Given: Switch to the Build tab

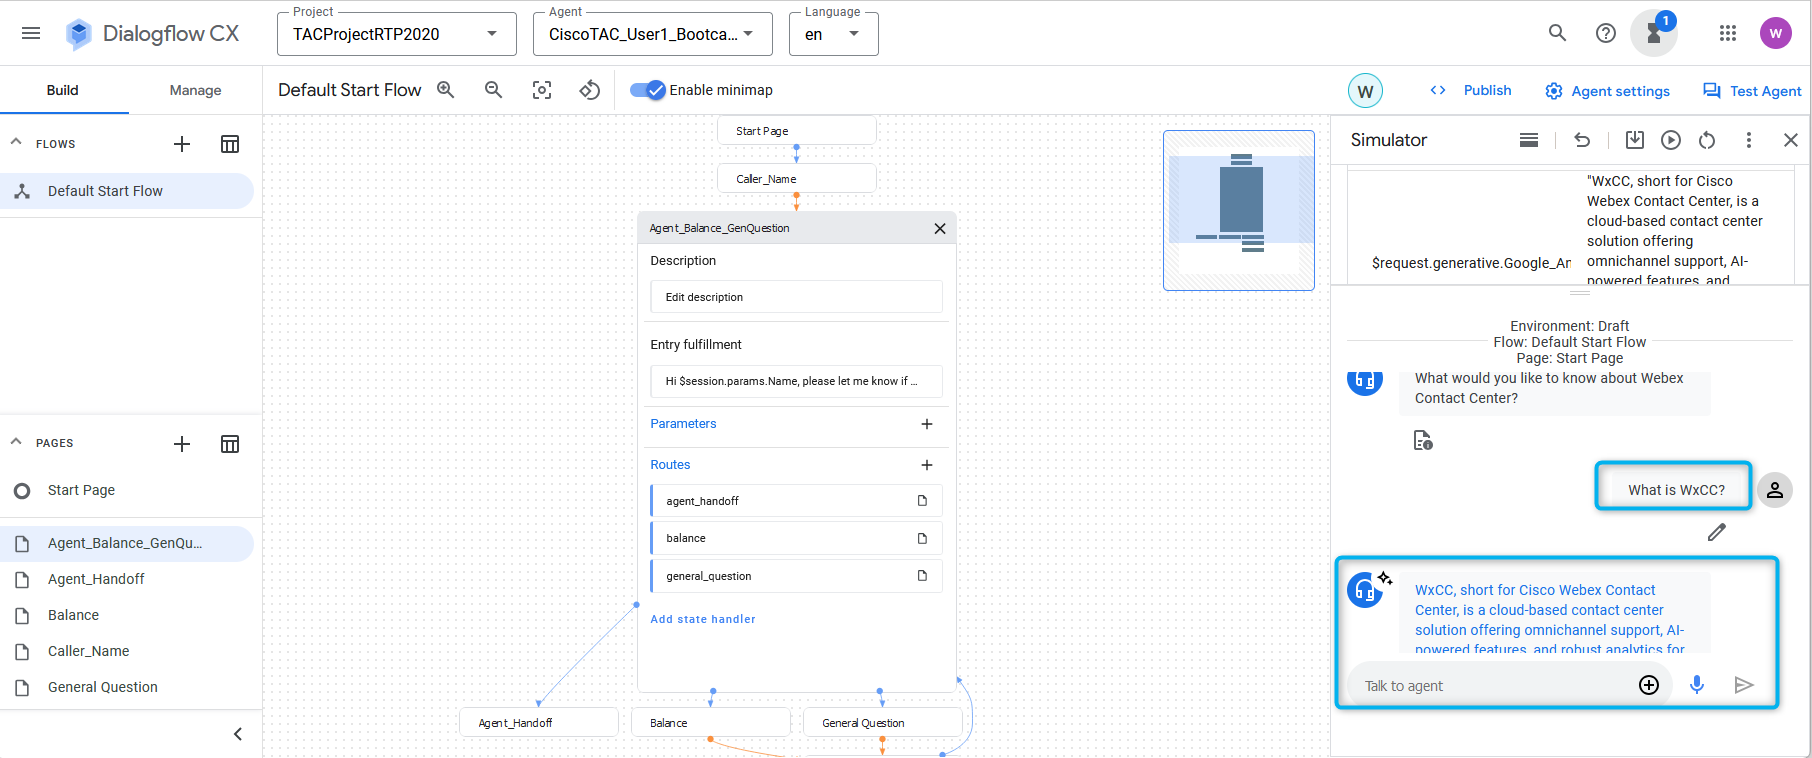Looking at the screenshot, I should [x=63, y=90].
